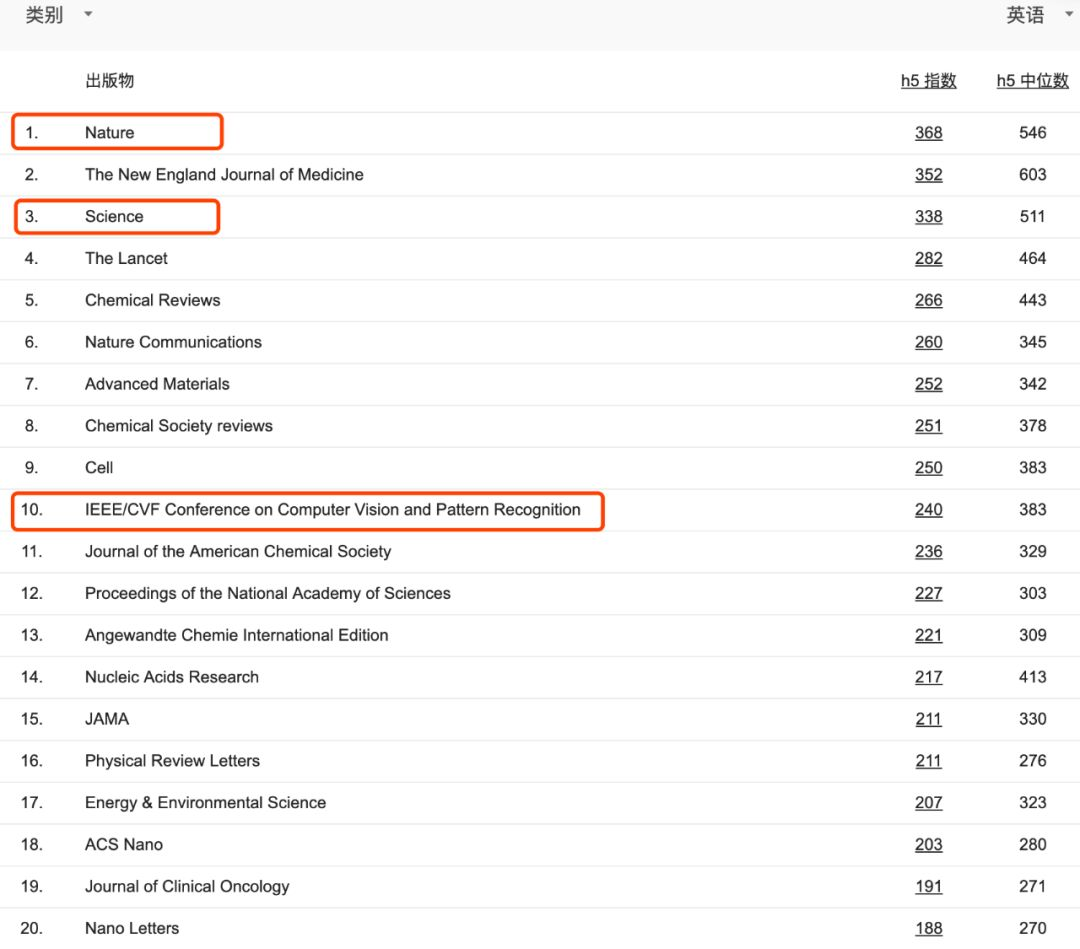Open Nano Letters' h5-index 188
This screenshot has height=949, width=1080.
click(928, 929)
